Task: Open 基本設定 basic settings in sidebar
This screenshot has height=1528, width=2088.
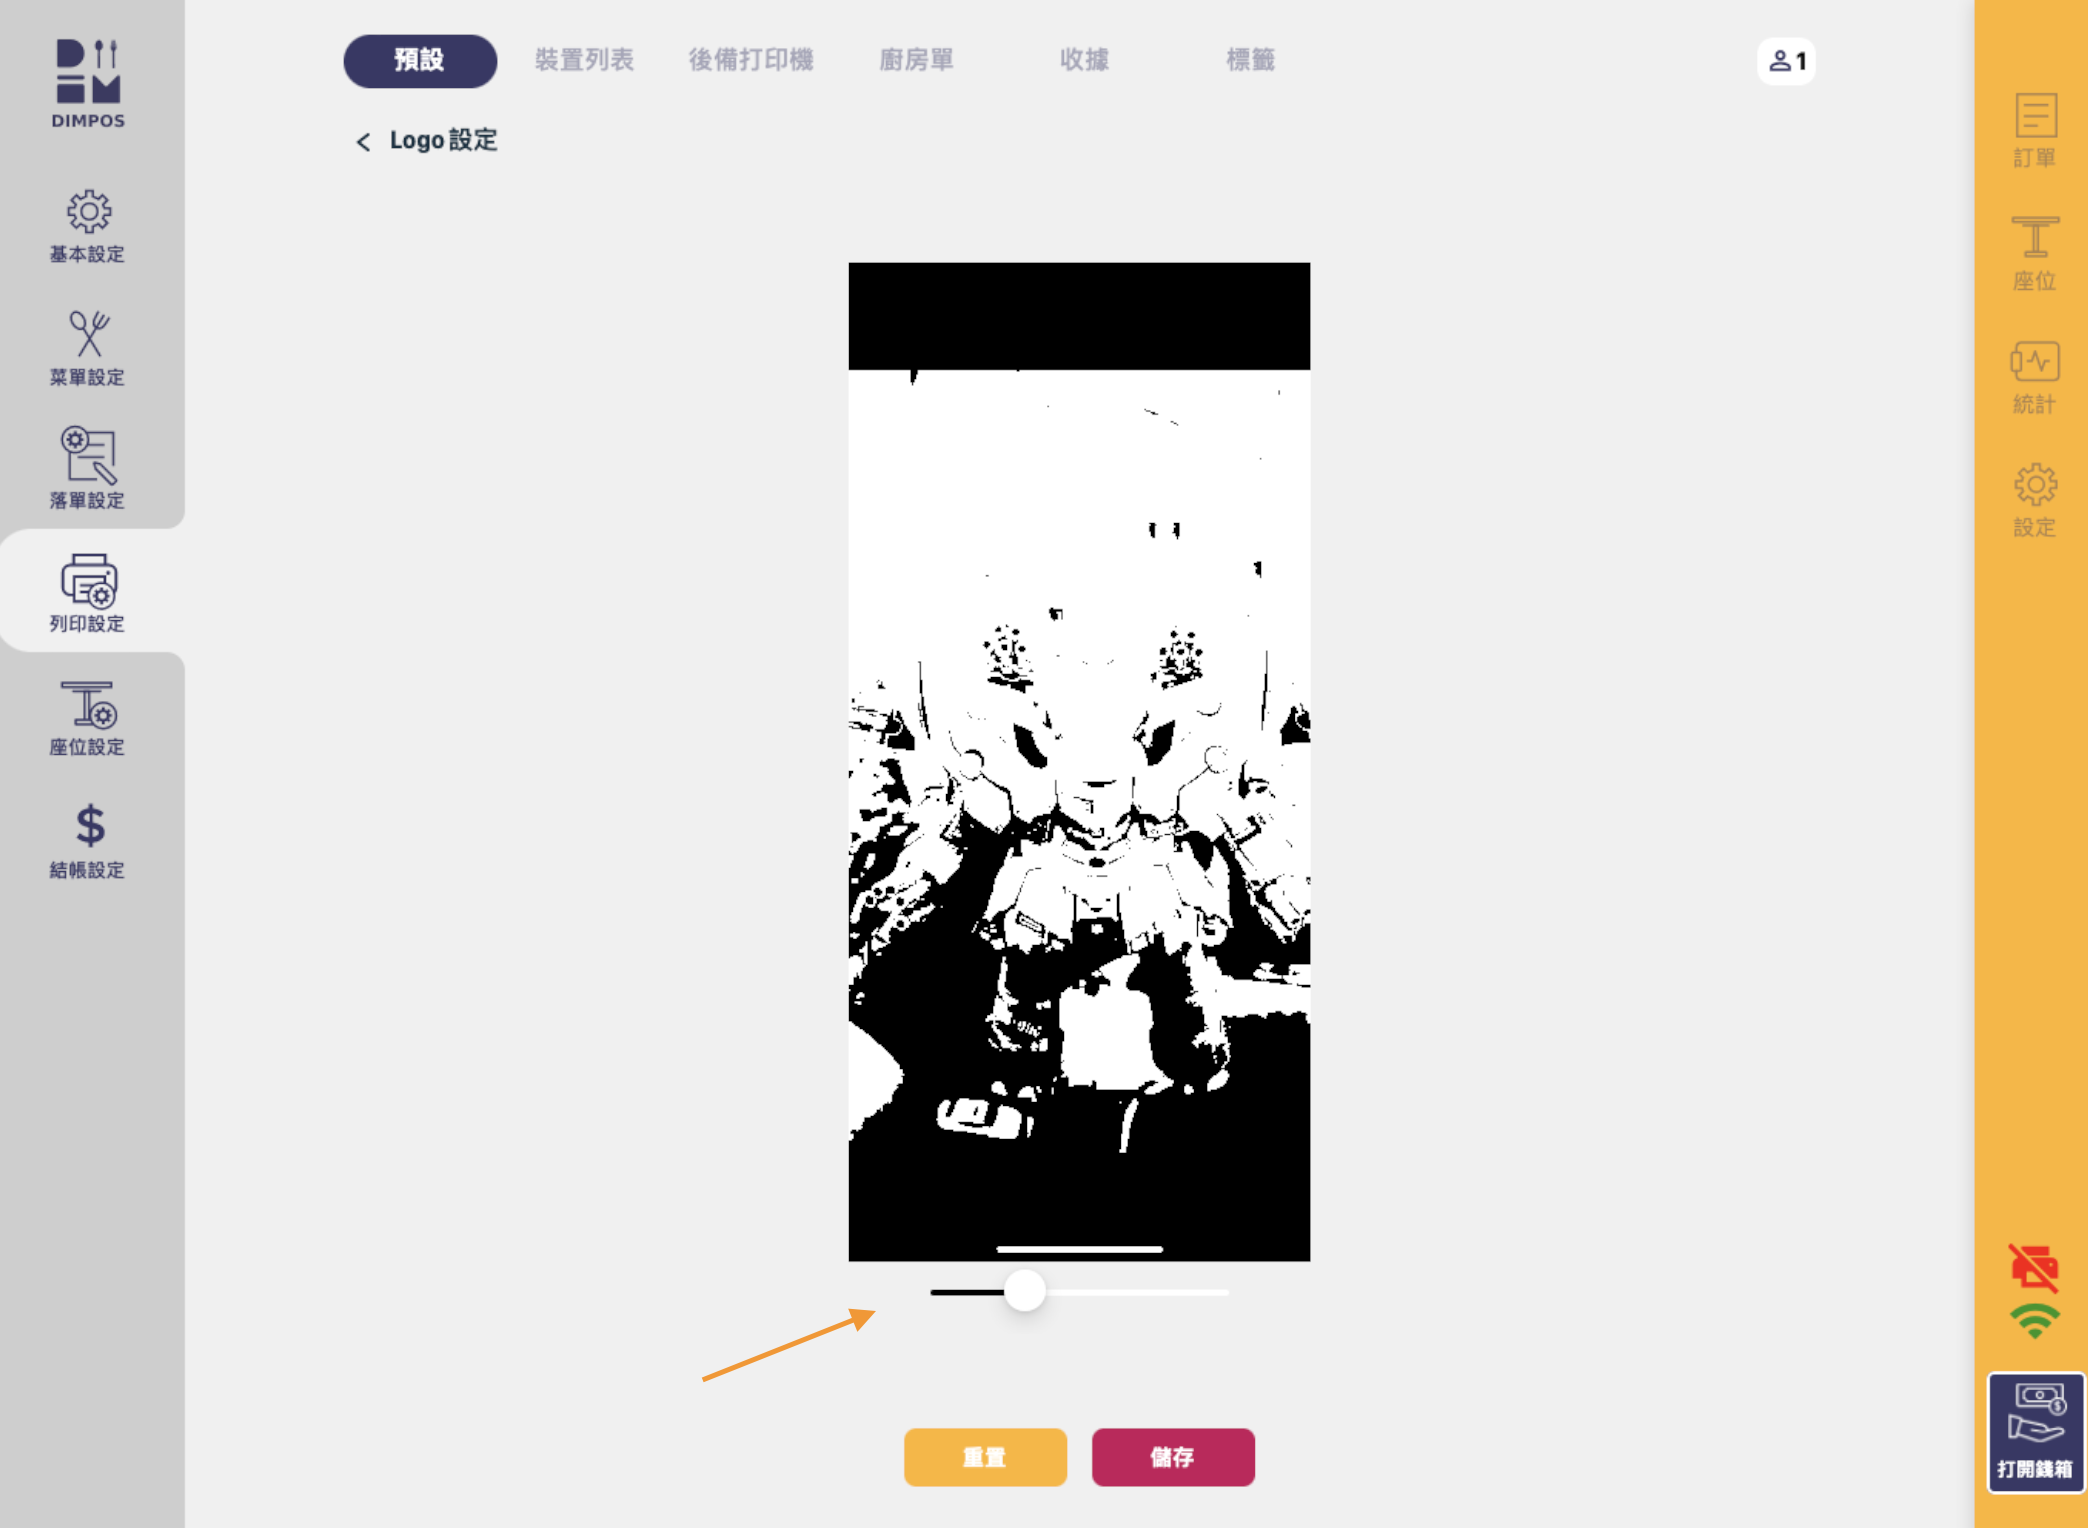Action: pyautogui.click(x=88, y=227)
